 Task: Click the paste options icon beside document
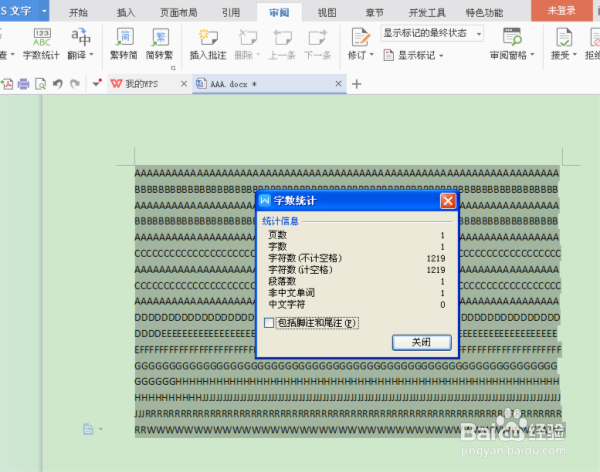[x=88, y=429]
